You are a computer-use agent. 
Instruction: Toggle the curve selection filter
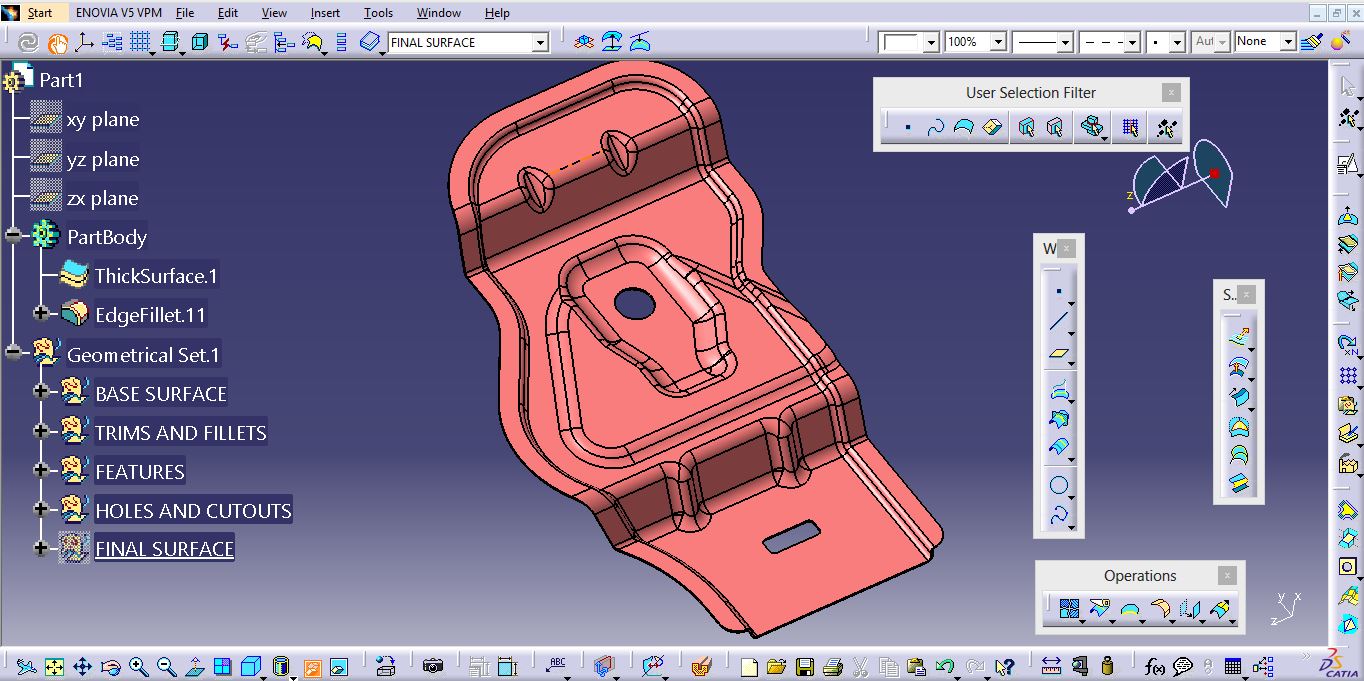pos(936,127)
